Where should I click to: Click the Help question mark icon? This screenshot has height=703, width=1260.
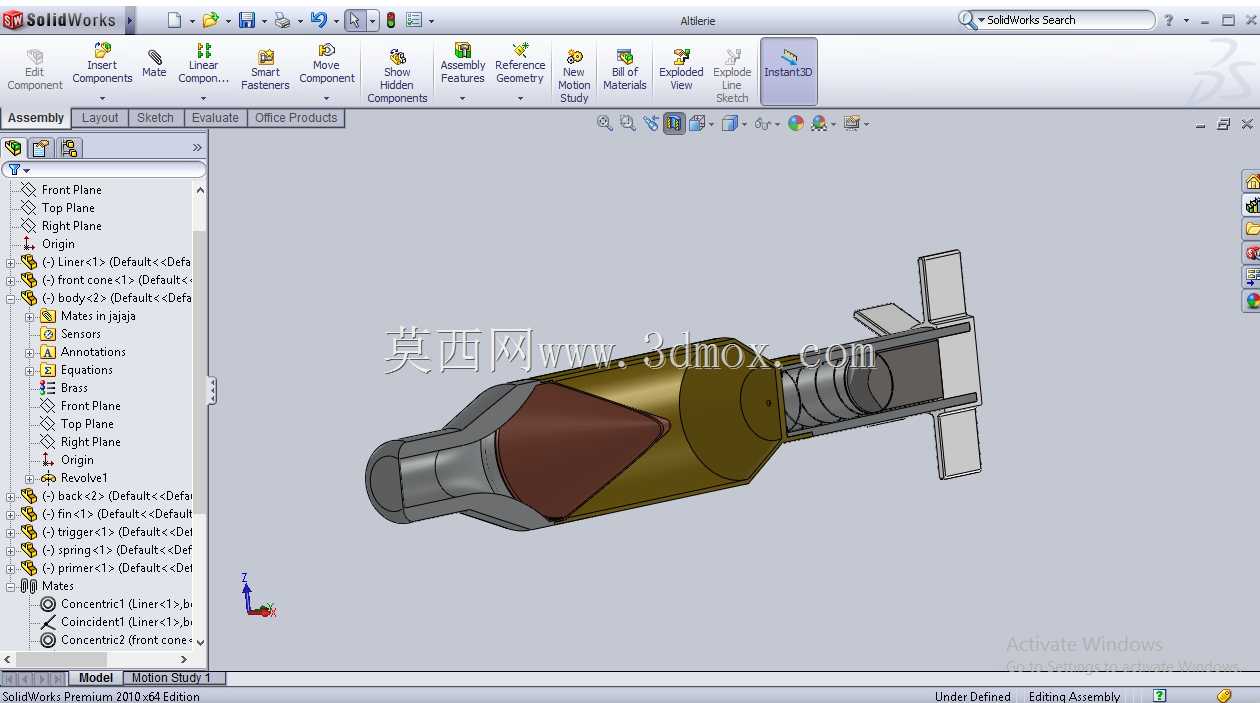pyautogui.click(x=1168, y=20)
